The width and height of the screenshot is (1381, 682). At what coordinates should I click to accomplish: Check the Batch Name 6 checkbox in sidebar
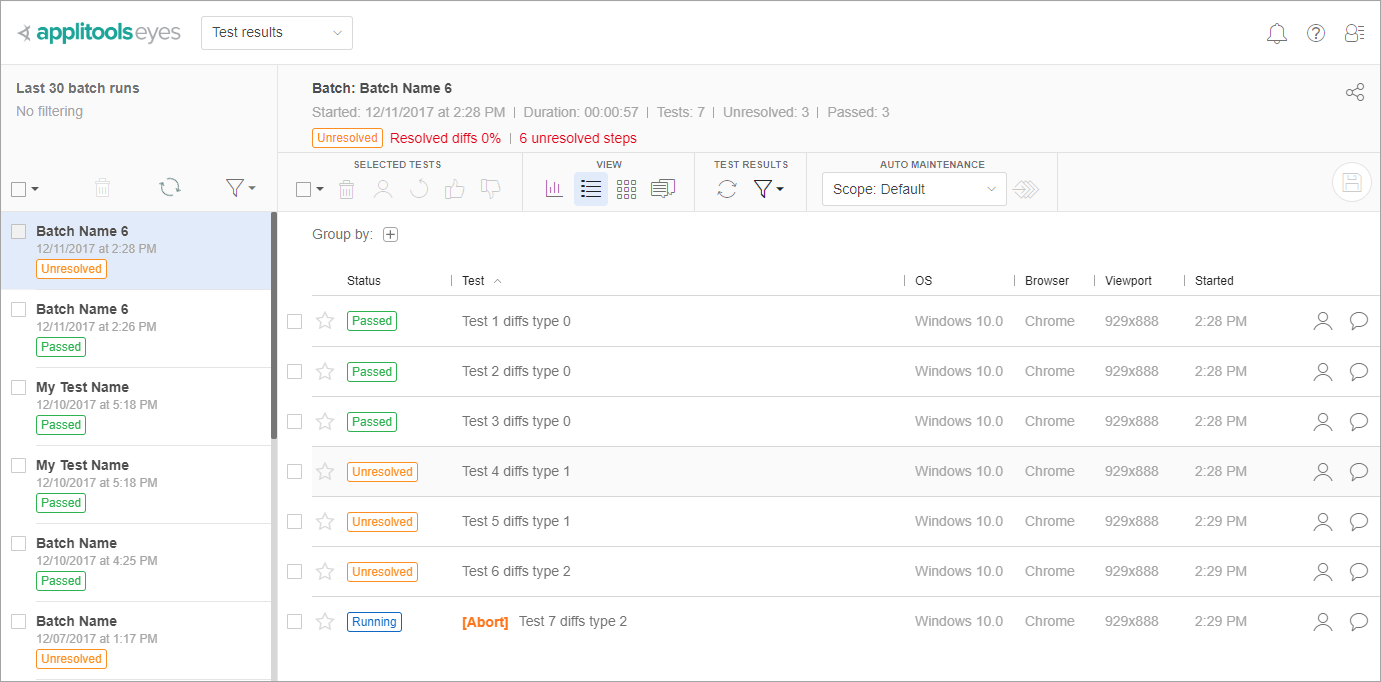click(x=18, y=230)
